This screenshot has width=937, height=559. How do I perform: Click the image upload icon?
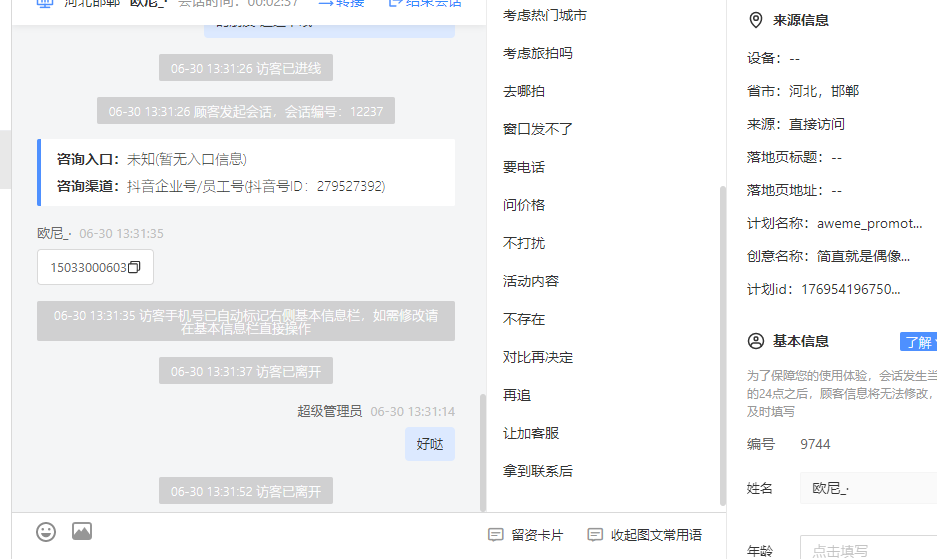click(x=82, y=531)
